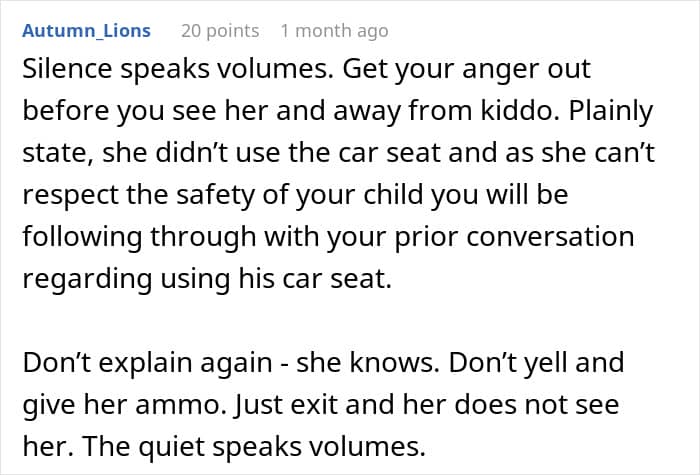Click the phrase Don't explain again
Screen dimensions: 700x475
click(x=147, y=362)
